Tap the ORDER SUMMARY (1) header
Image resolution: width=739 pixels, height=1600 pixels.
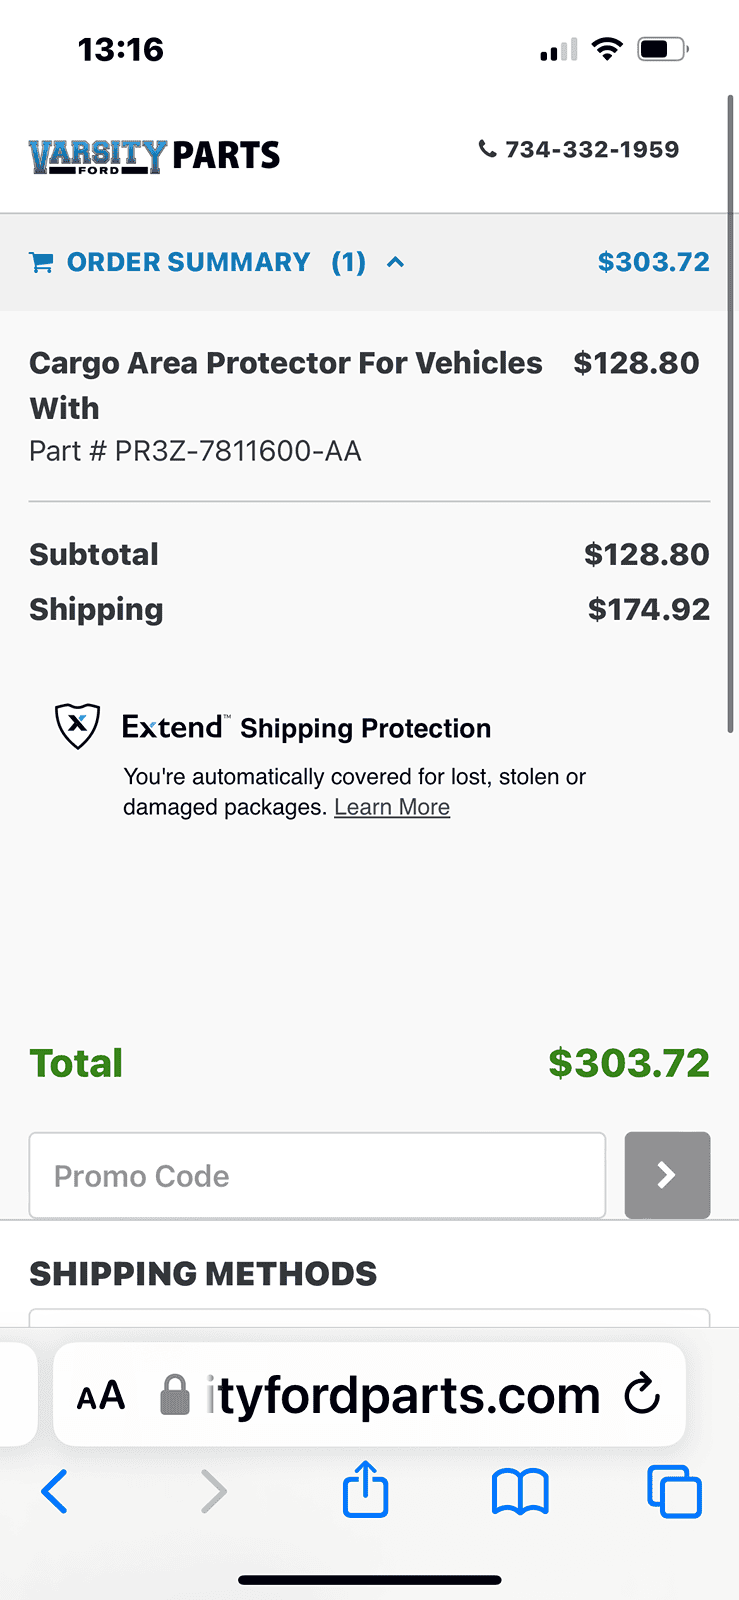tap(216, 262)
